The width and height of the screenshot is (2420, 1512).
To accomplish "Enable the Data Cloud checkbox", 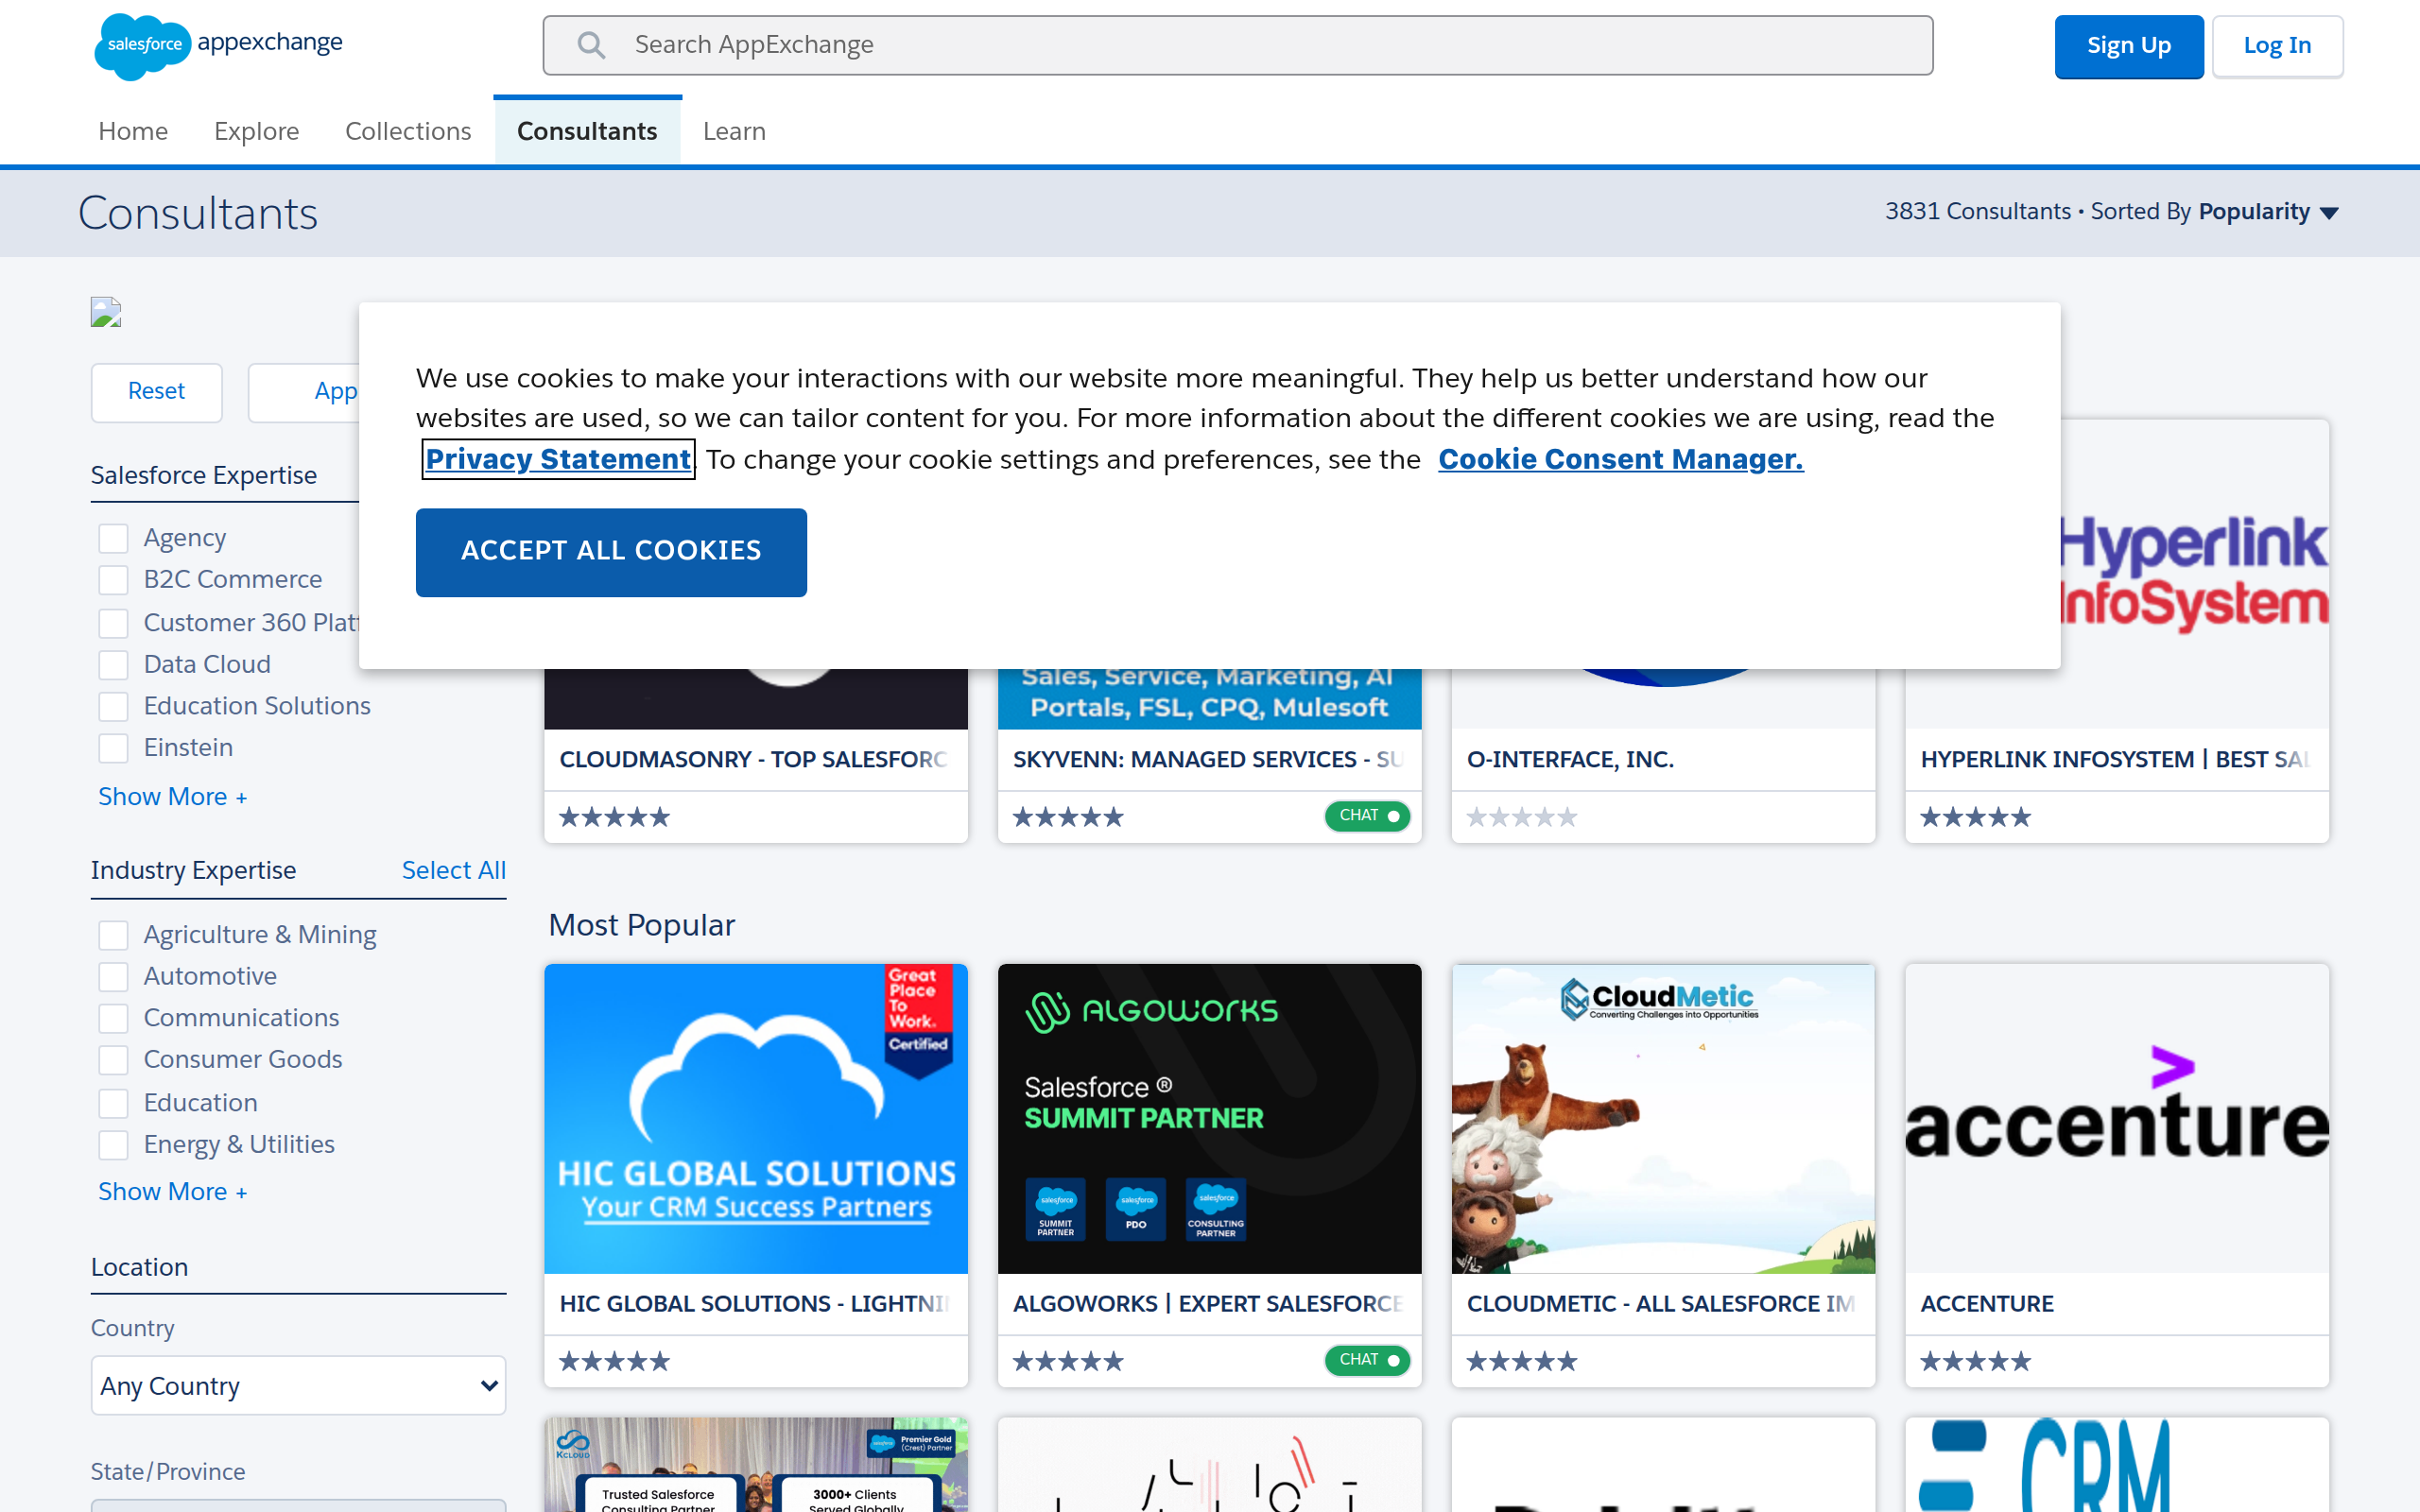I will [x=113, y=664].
